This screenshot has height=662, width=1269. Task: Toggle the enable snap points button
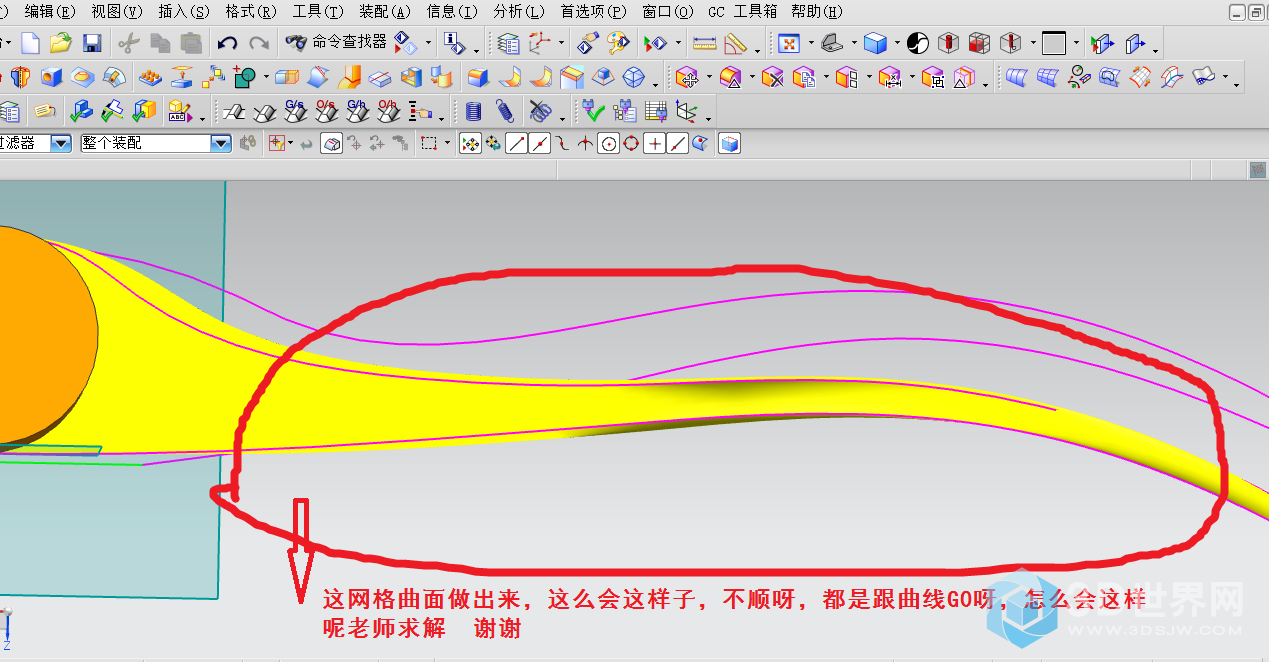pyautogui.click(x=470, y=143)
